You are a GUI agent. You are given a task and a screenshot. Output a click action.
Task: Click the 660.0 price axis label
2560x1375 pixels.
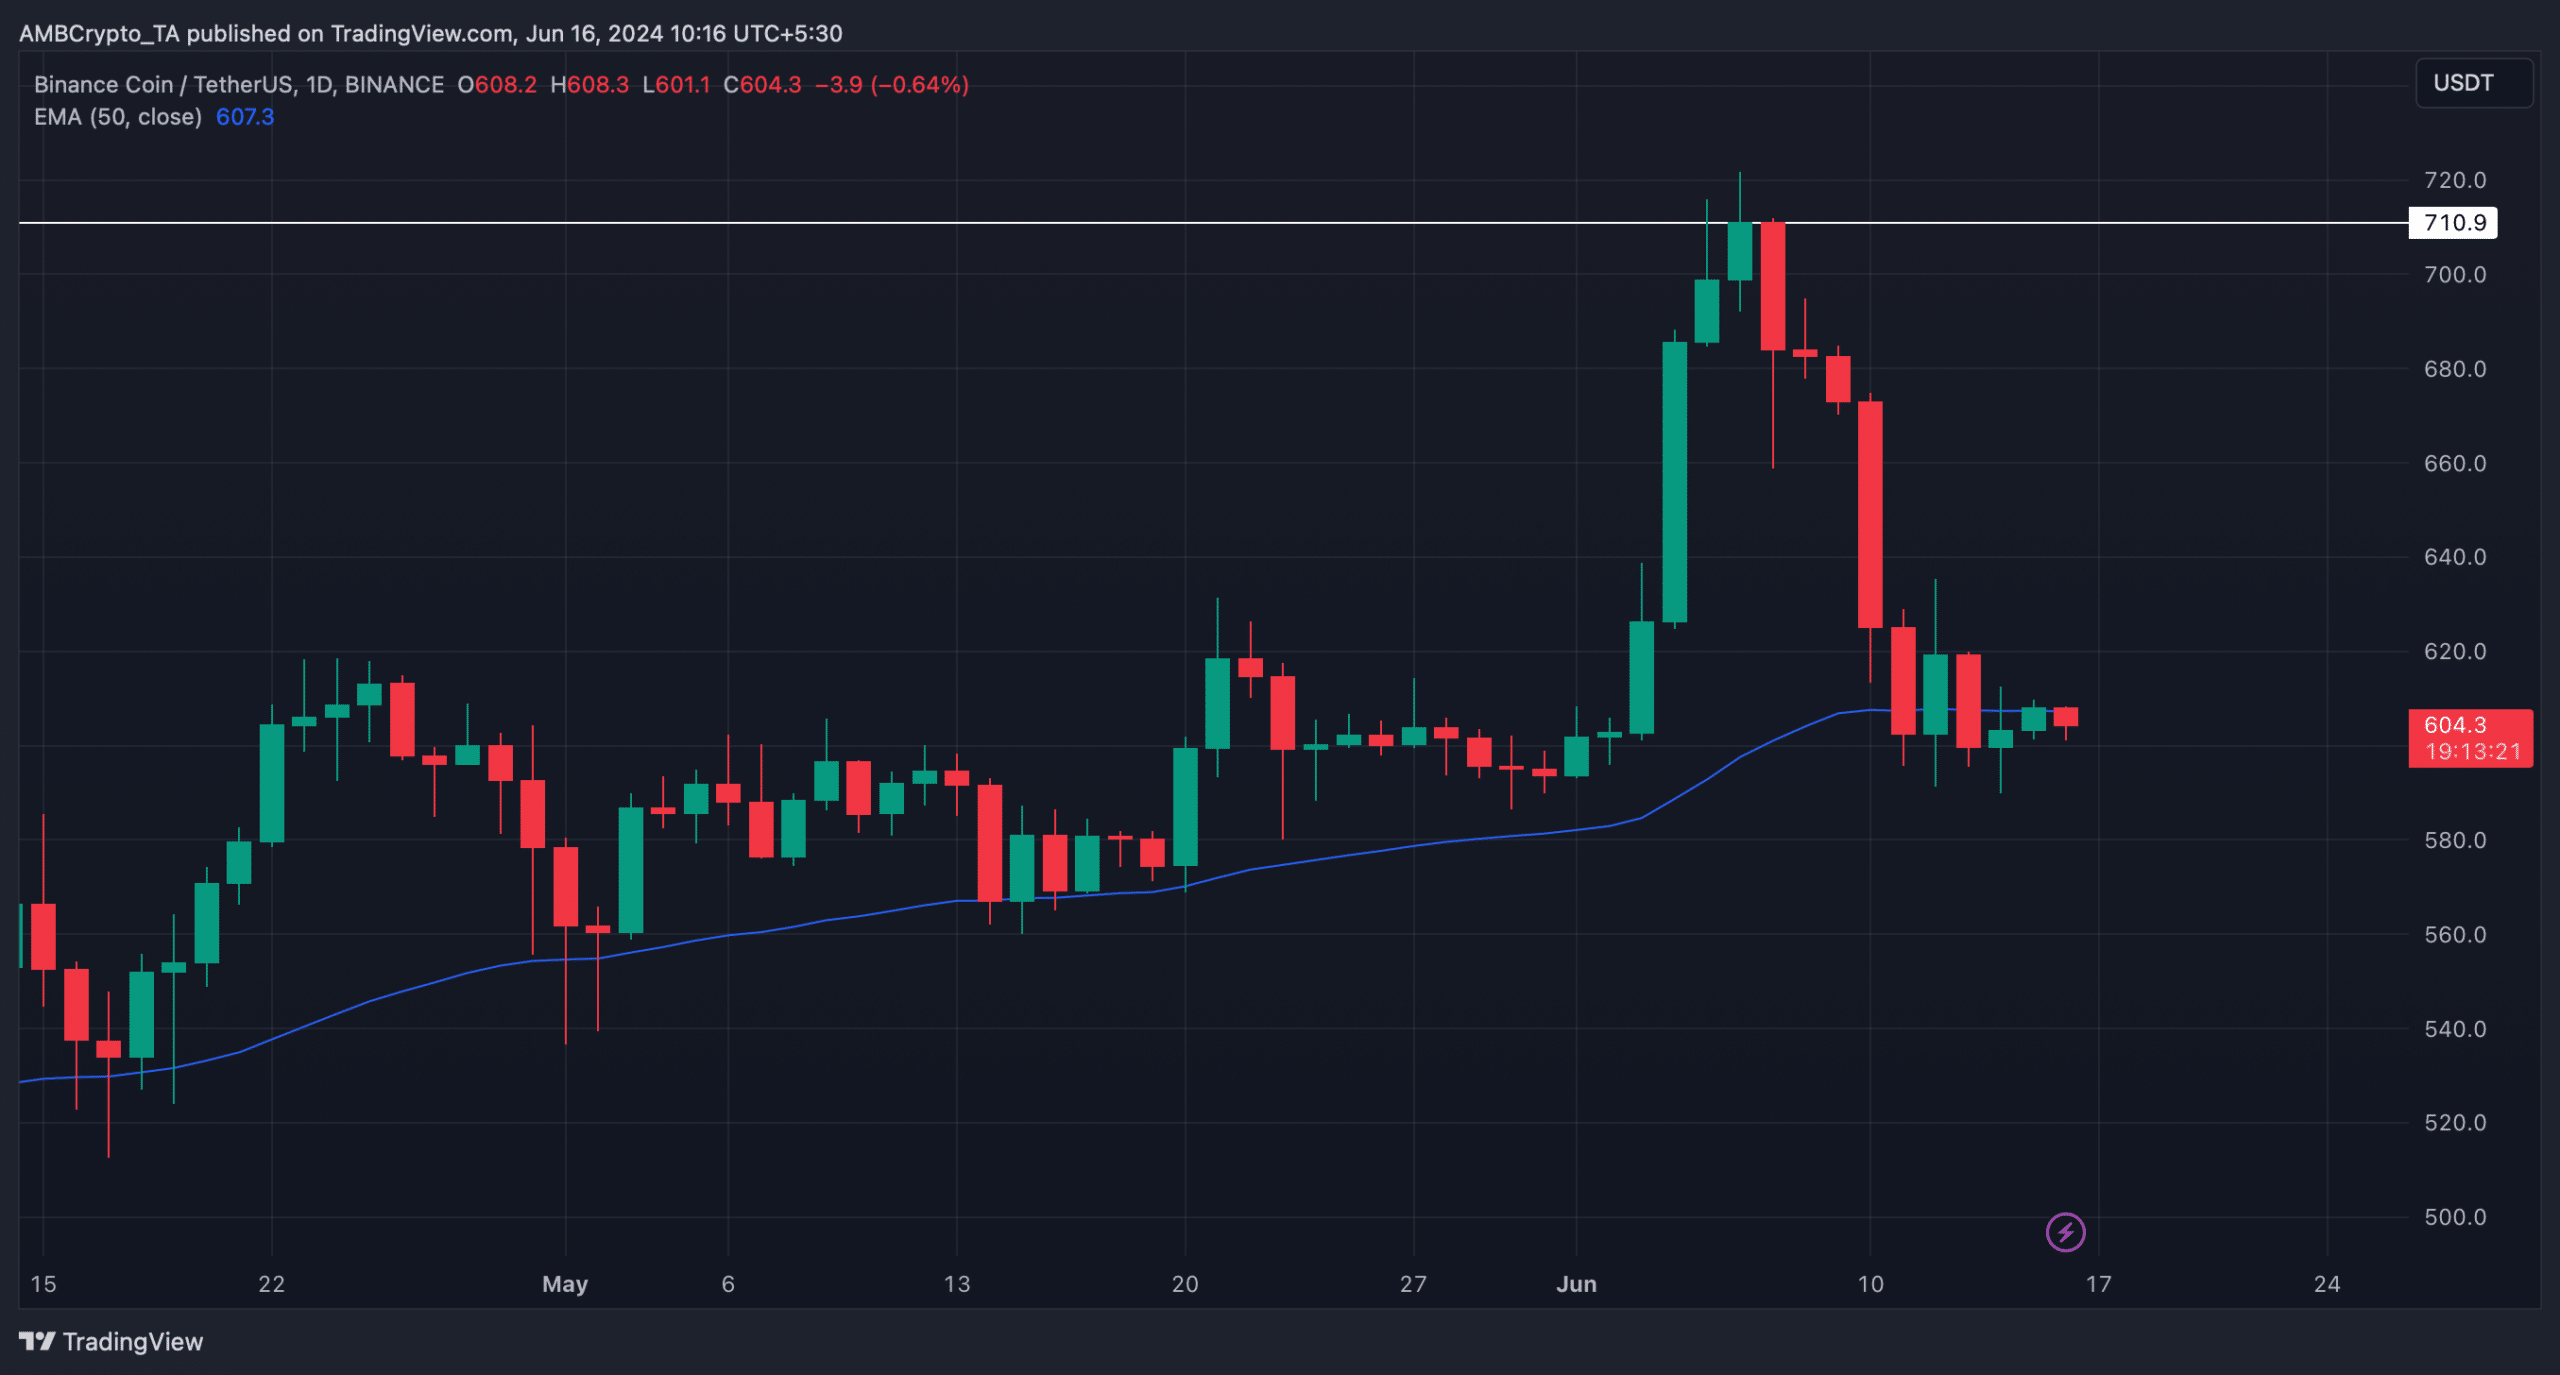(x=2455, y=463)
